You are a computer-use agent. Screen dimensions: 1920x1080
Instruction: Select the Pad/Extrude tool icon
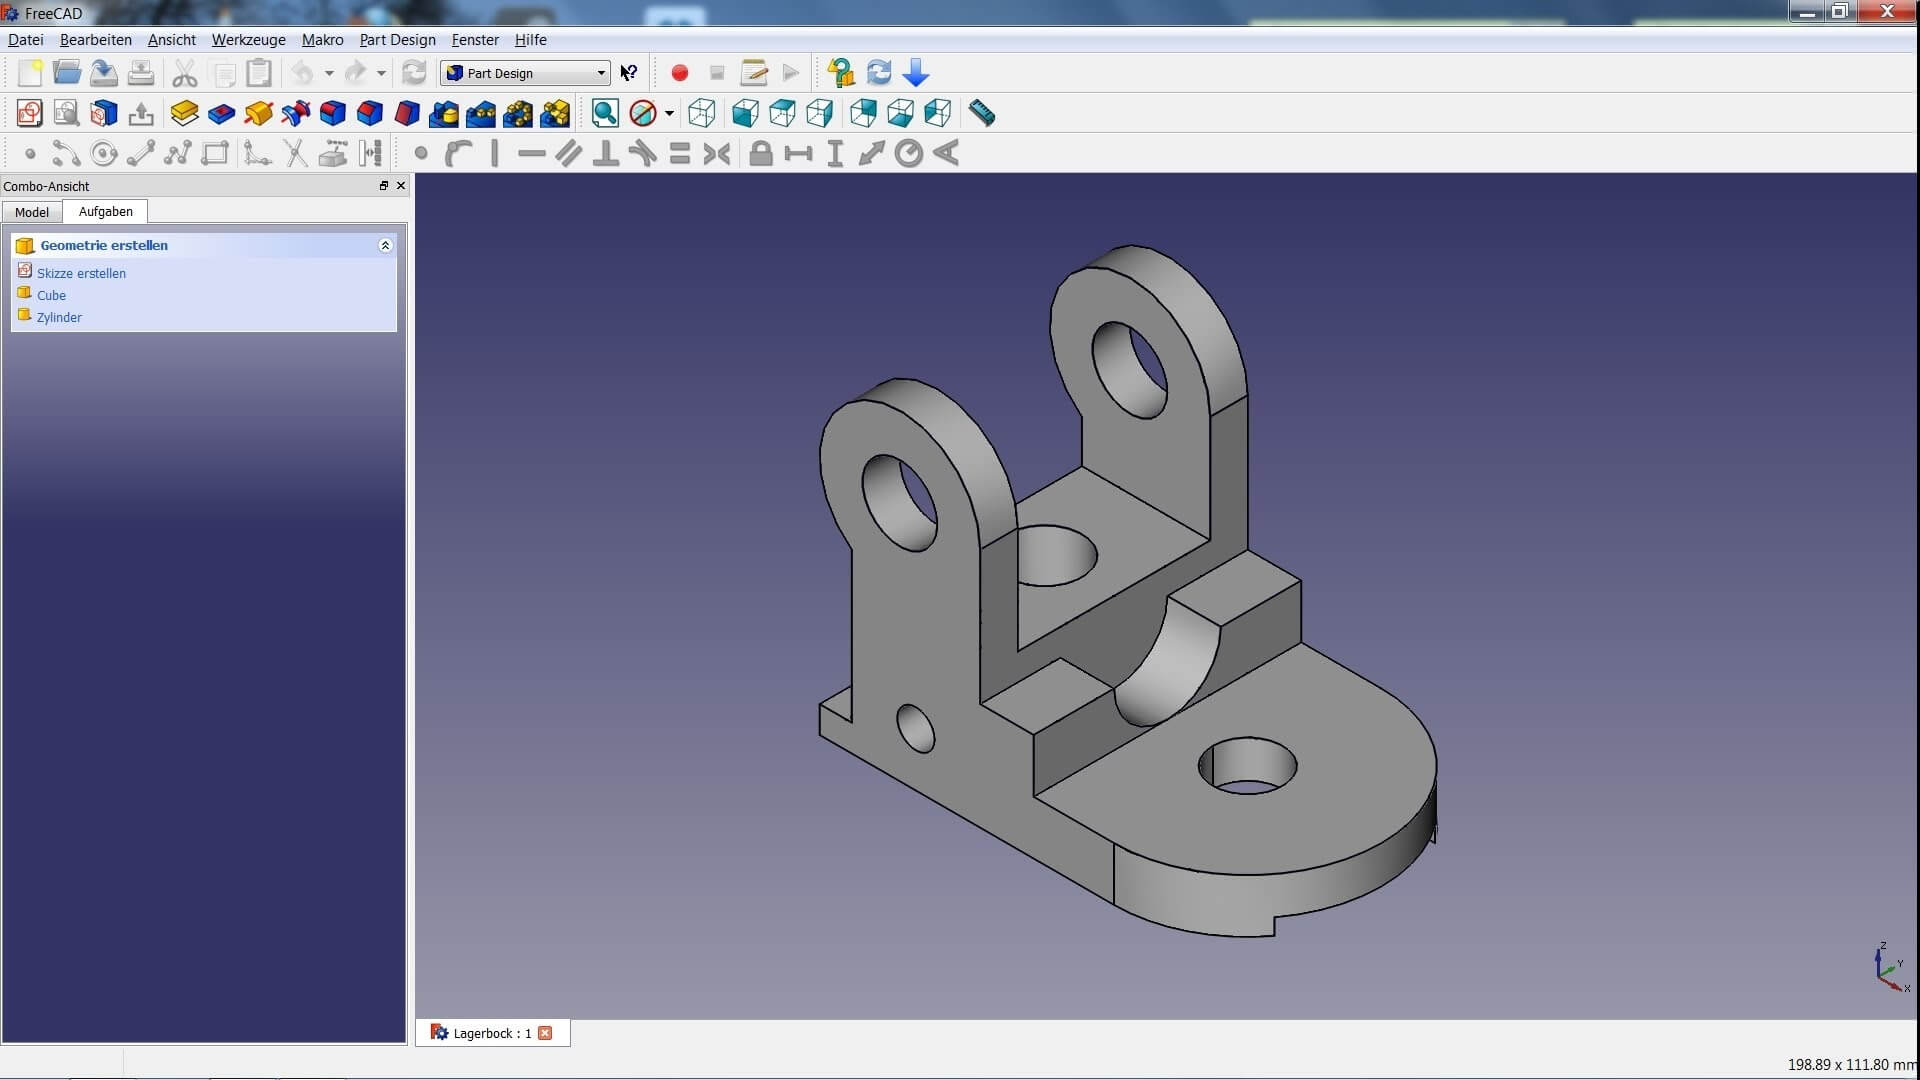pos(183,113)
